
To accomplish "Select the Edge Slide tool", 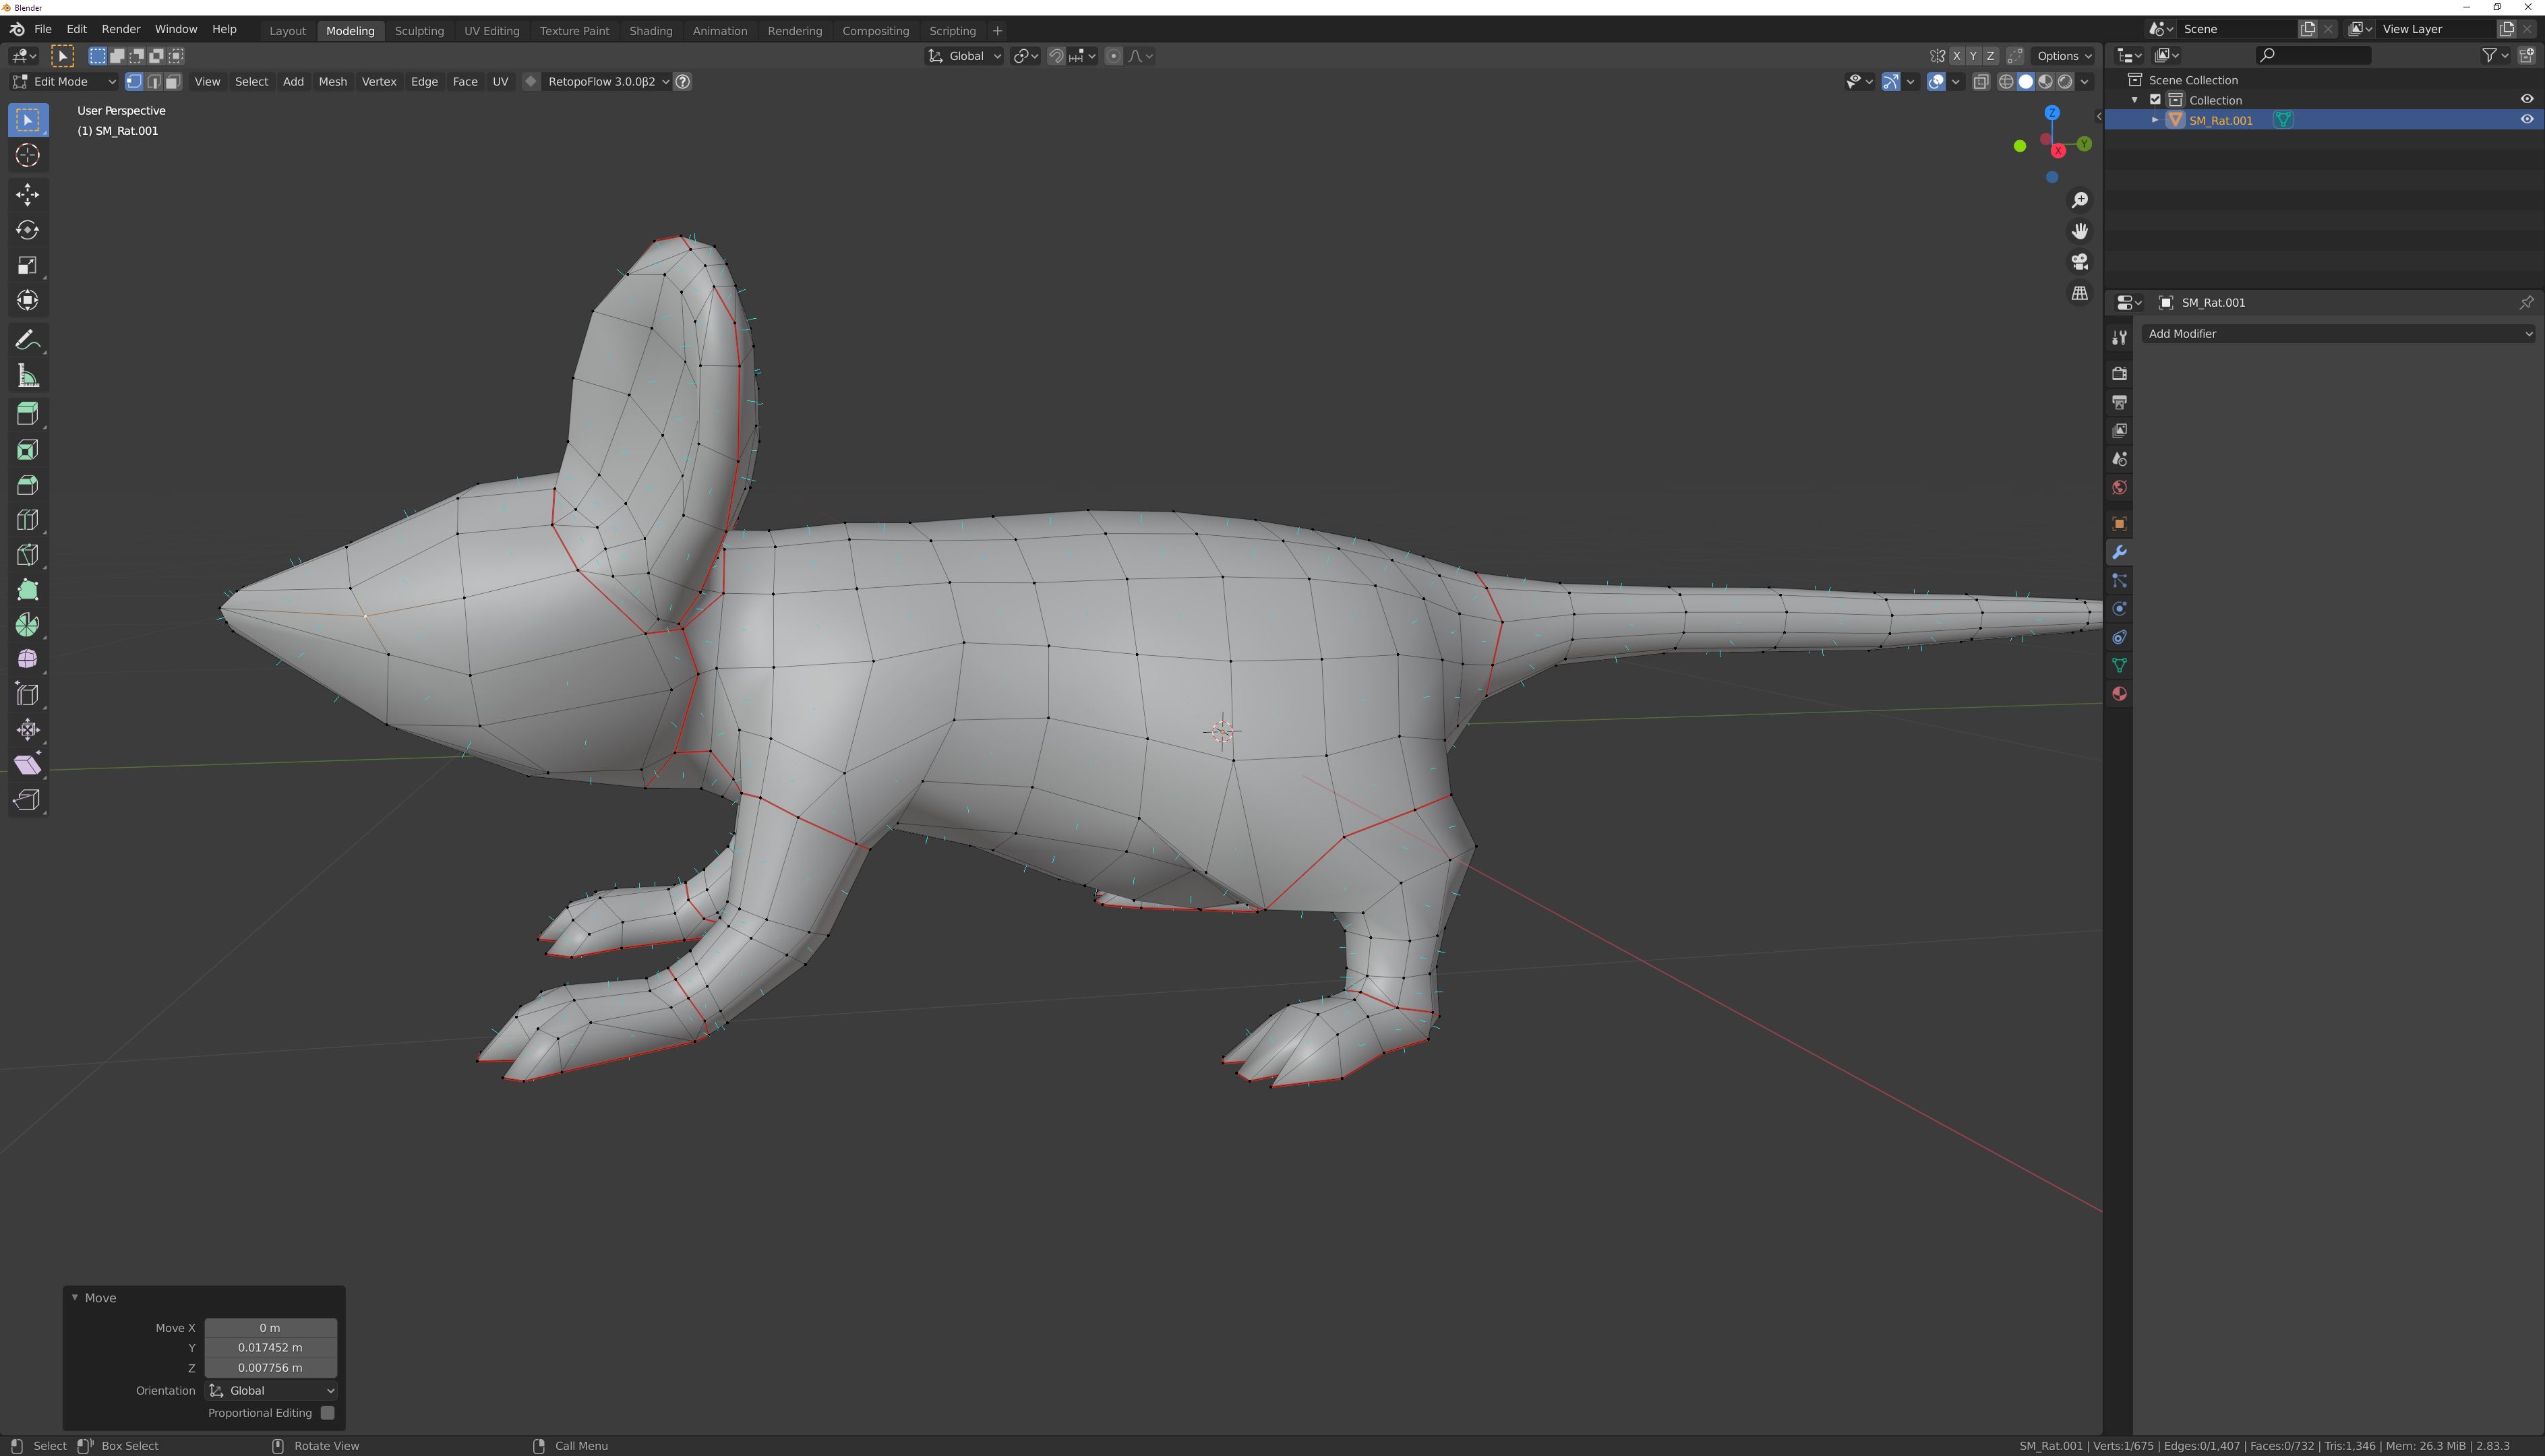I will tap(27, 695).
